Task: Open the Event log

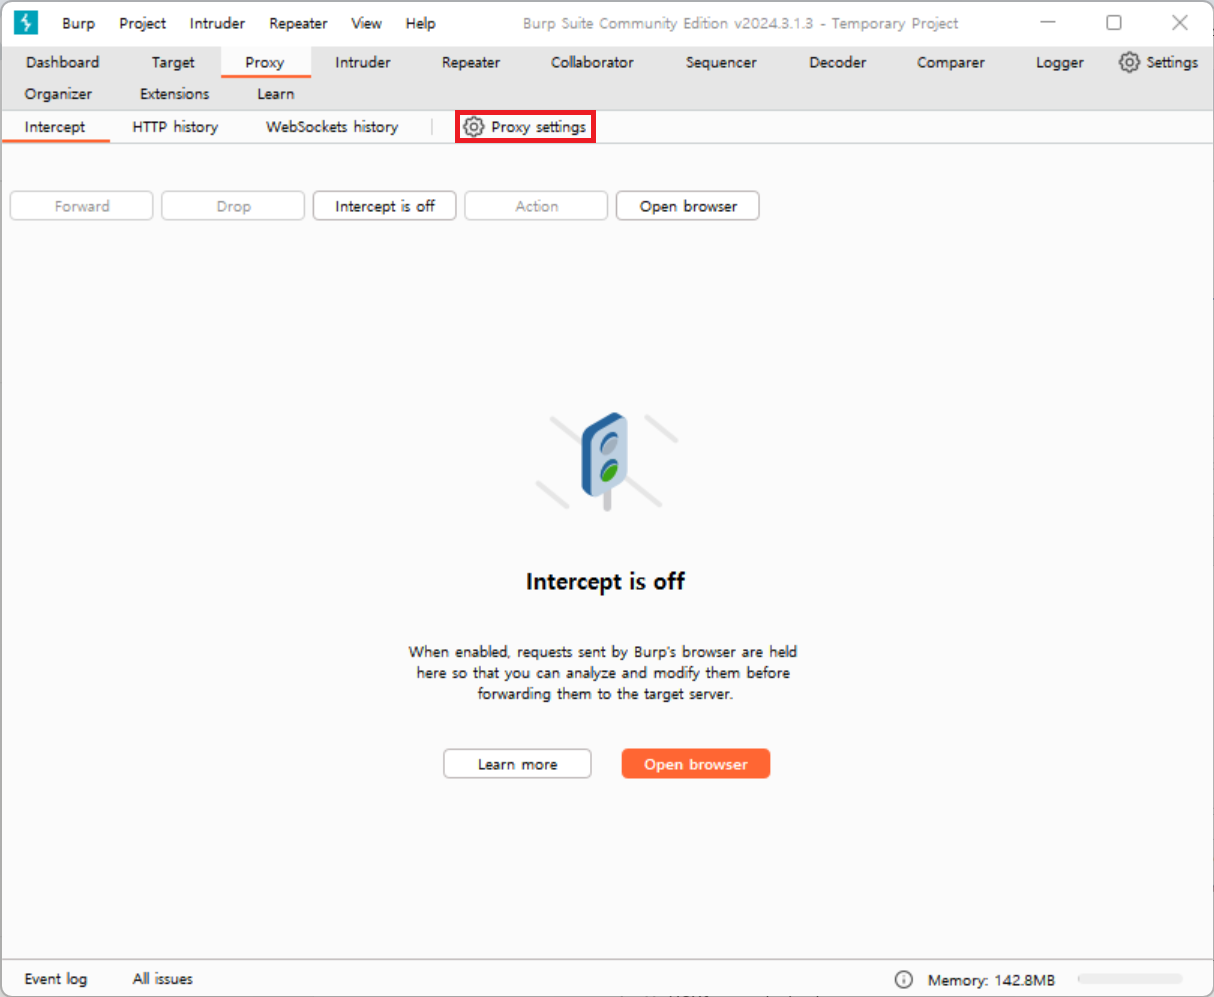Action: point(56,979)
